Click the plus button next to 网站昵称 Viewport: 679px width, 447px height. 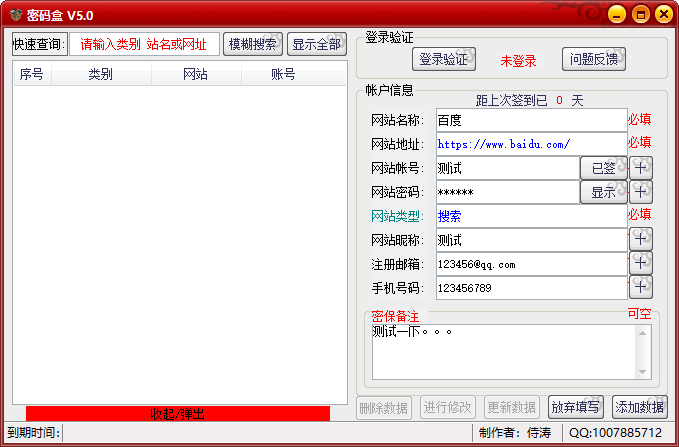pyautogui.click(x=640, y=240)
